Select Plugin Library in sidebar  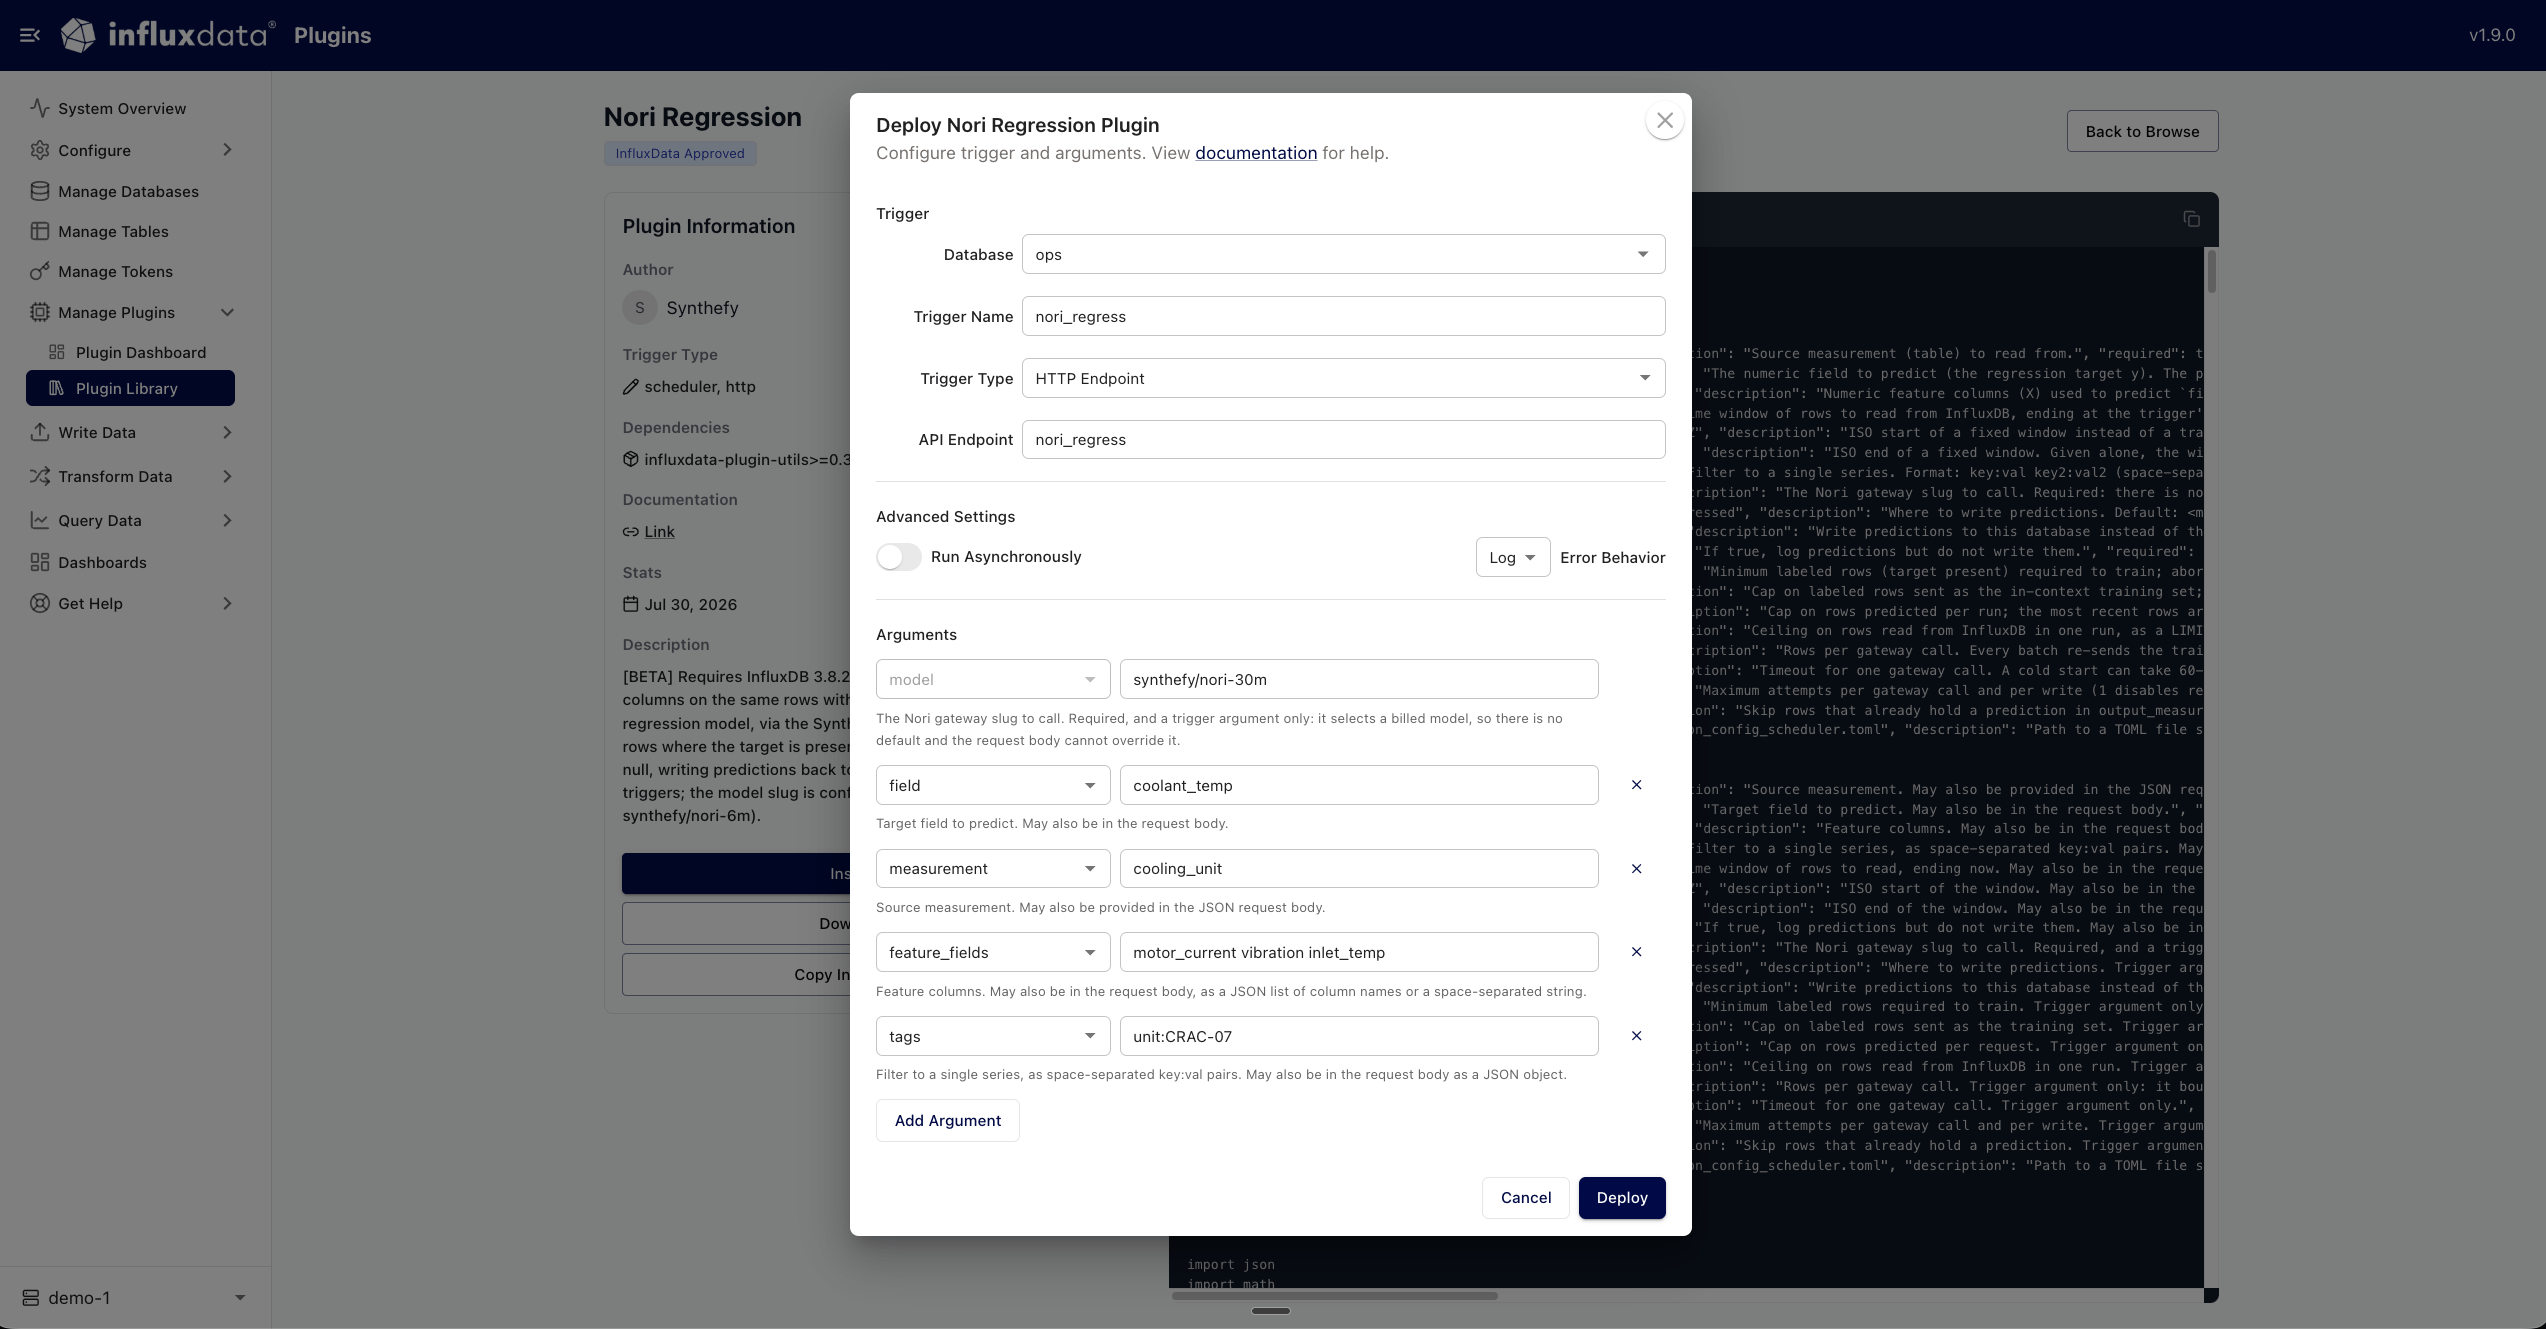point(130,388)
